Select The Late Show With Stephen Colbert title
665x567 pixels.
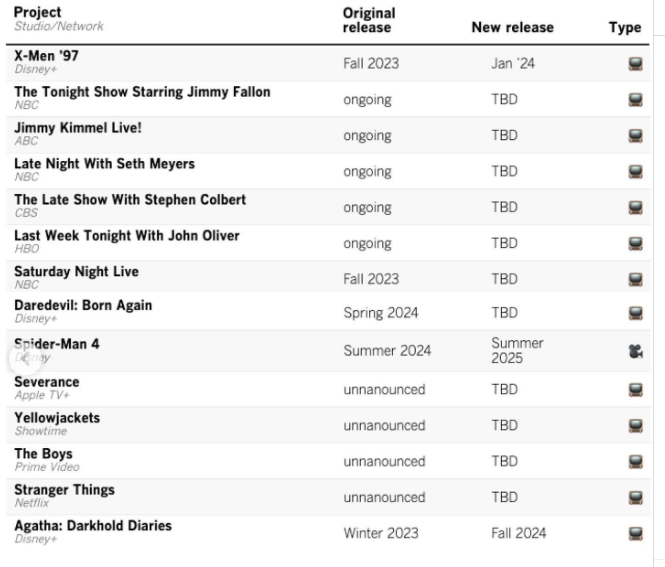click(130, 200)
